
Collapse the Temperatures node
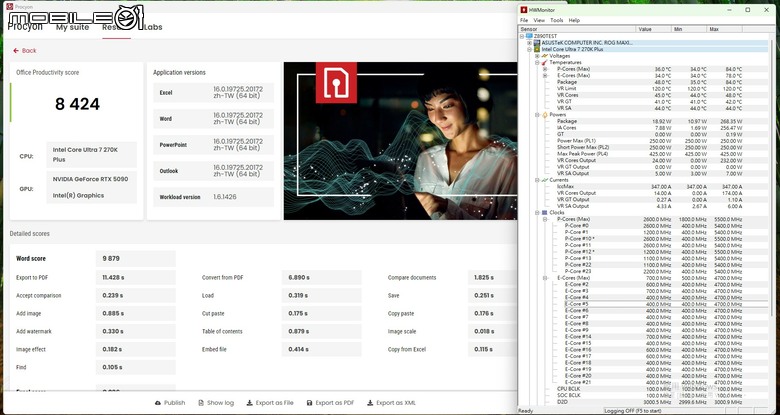click(537, 63)
